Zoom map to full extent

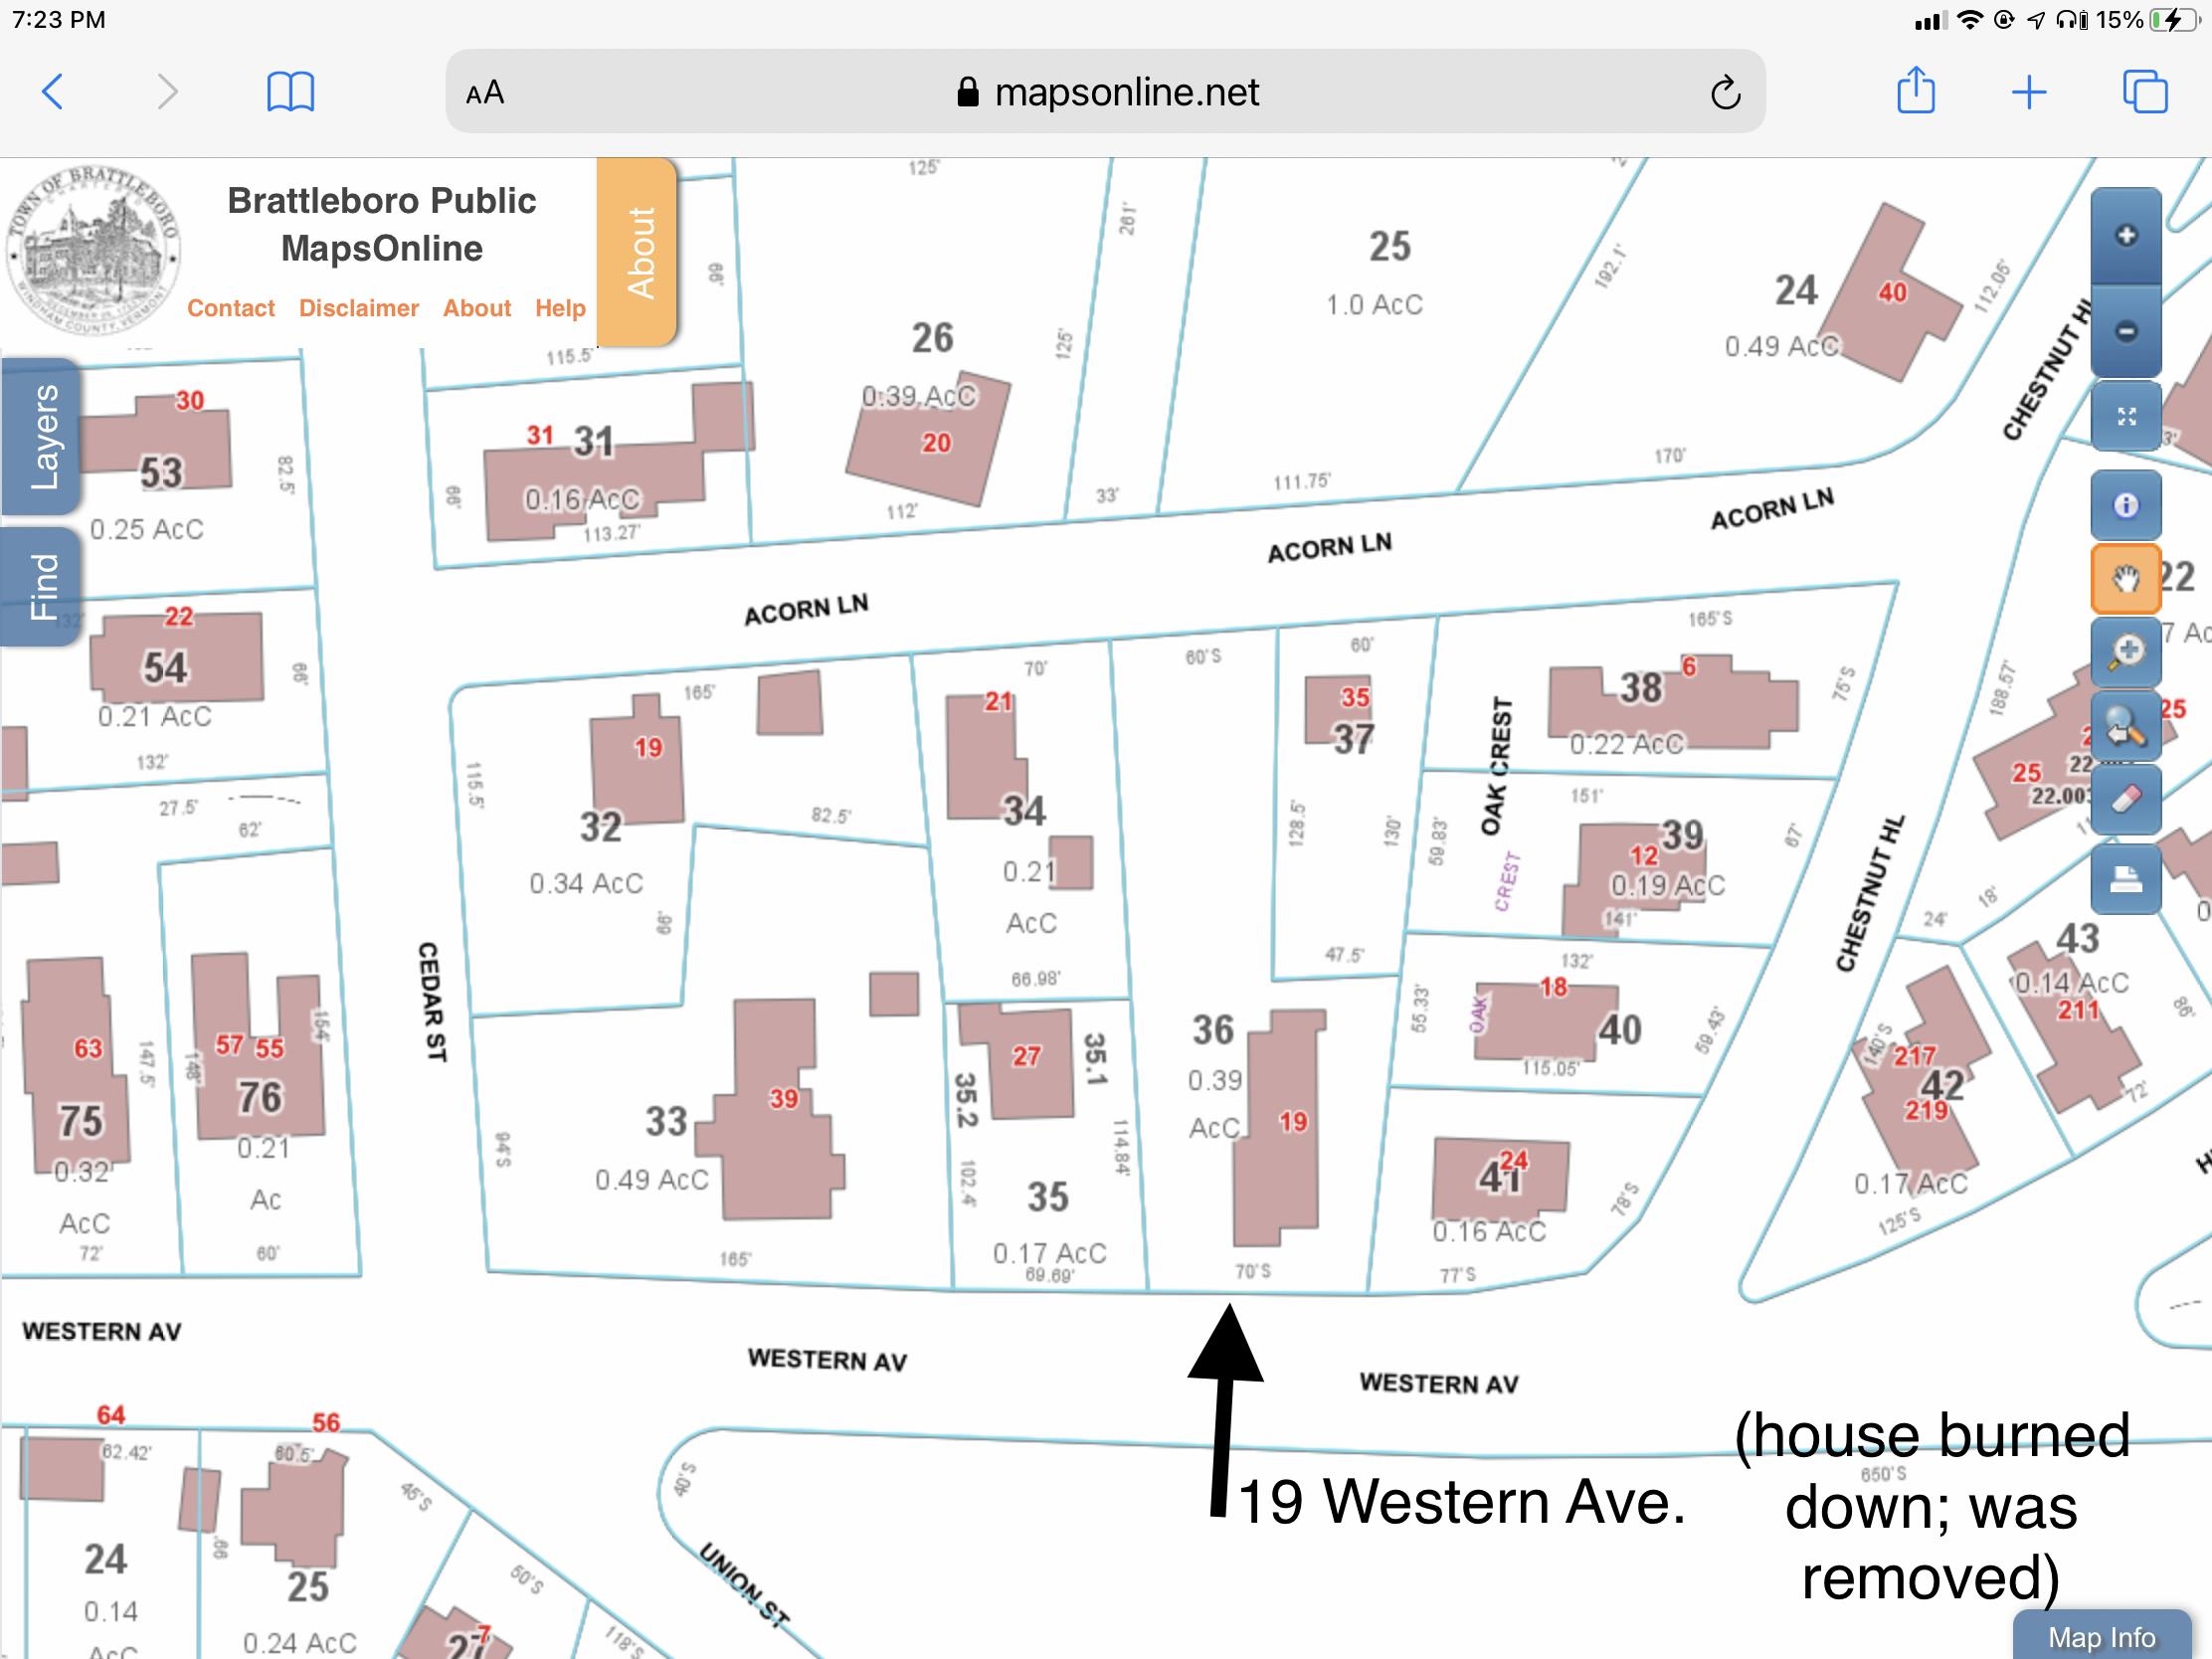pyautogui.click(x=2125, y=416)
